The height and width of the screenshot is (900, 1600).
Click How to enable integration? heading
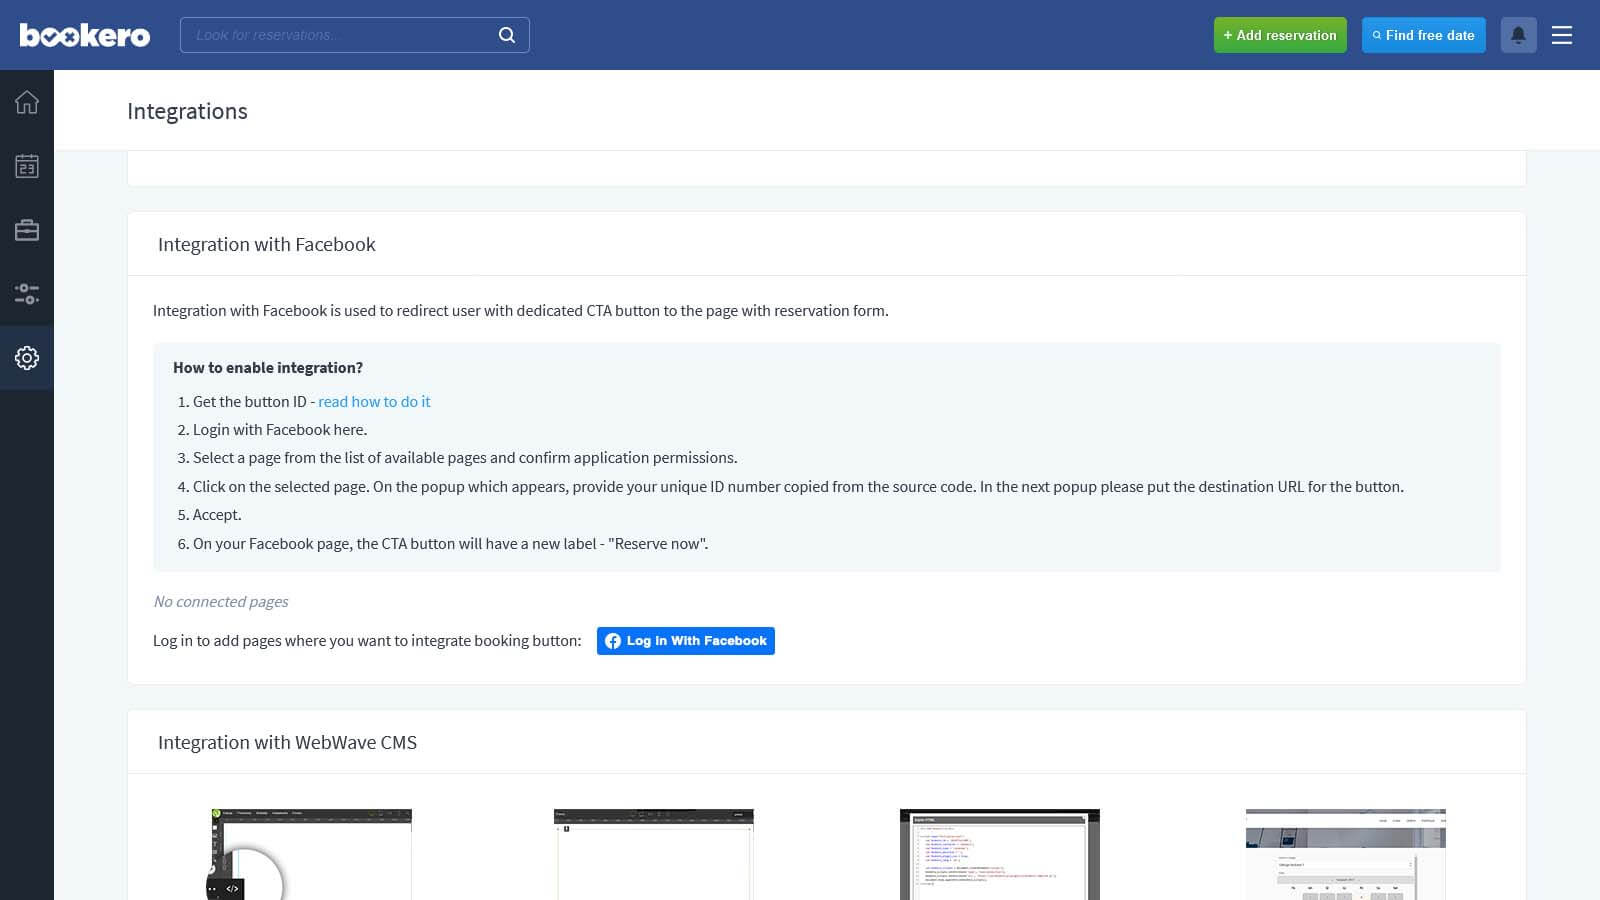click(268, 368)
